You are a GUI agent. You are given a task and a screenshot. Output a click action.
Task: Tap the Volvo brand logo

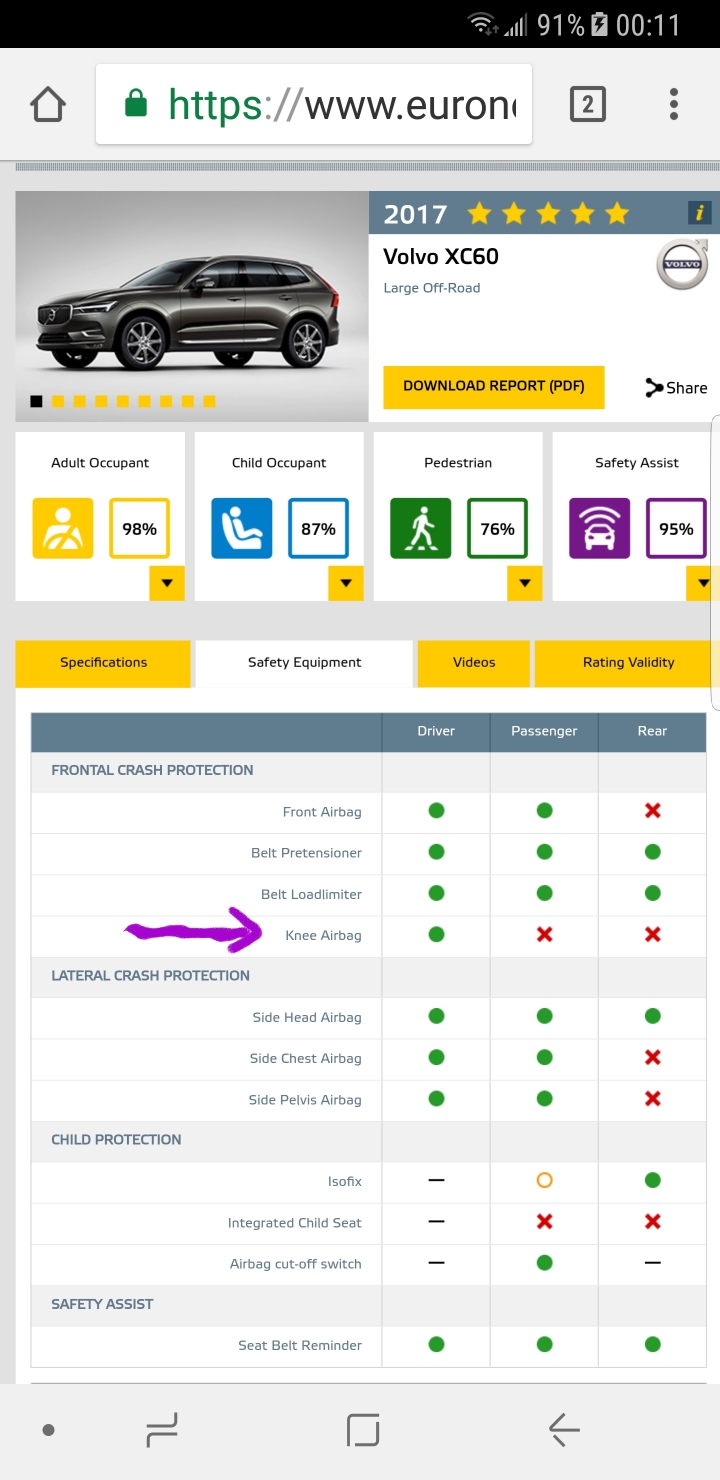point(682,264)
